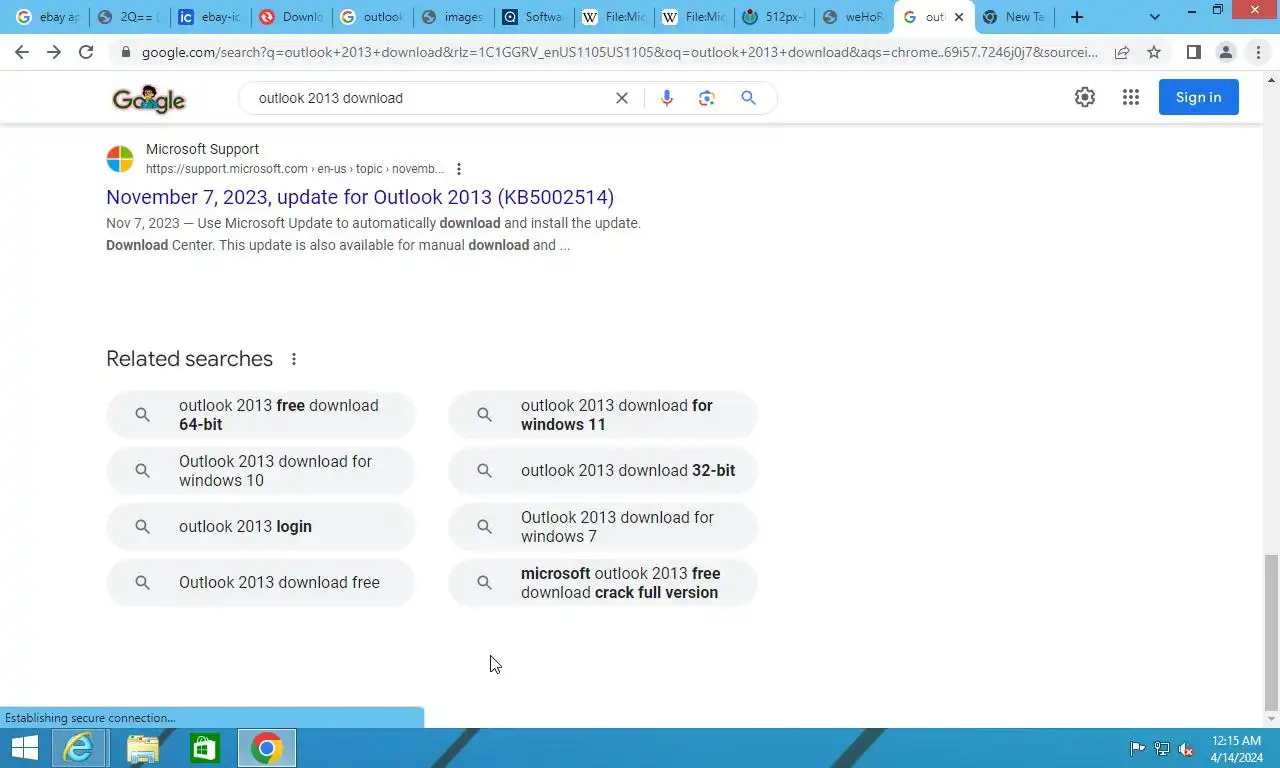This screenshot has height=768, width=1280.
Task: Search Outlook 2013 download for windows 7
Action: [603, 527]
